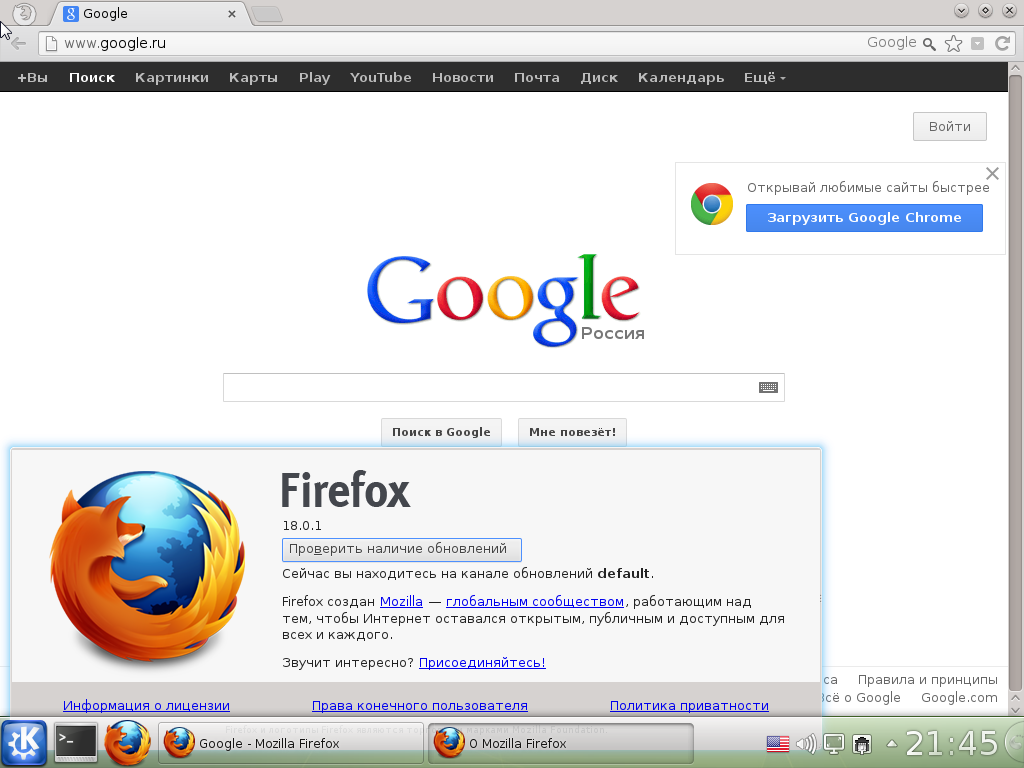This screenshot has height=768, width=1024.
Task: Open Информация о лицензии link
Action: tap(146, 706)
